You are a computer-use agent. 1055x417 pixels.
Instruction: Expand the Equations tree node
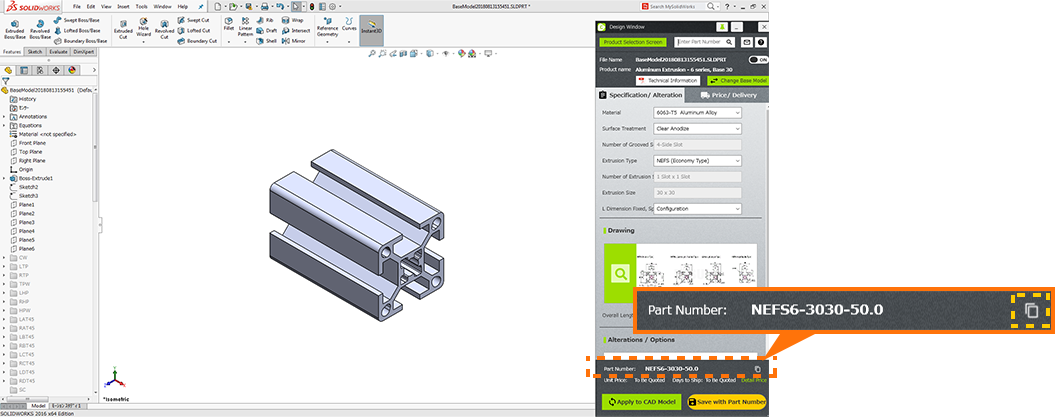click(4, 125)
